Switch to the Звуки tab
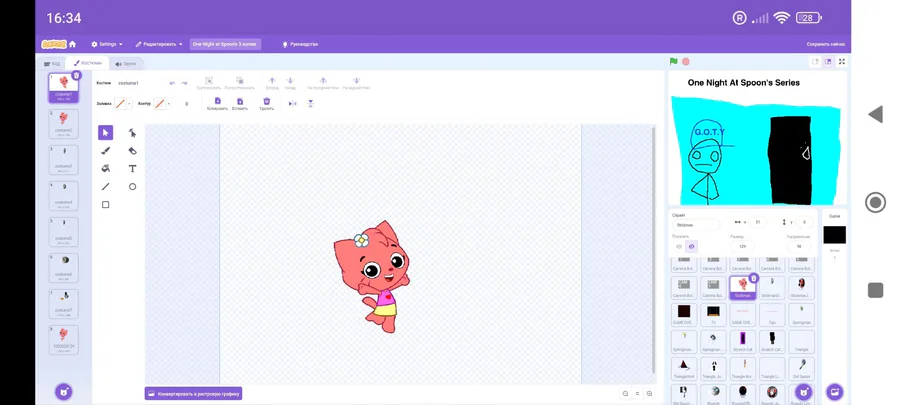The width and height of the screenshot is (900, 405). (x=126, y=64)
